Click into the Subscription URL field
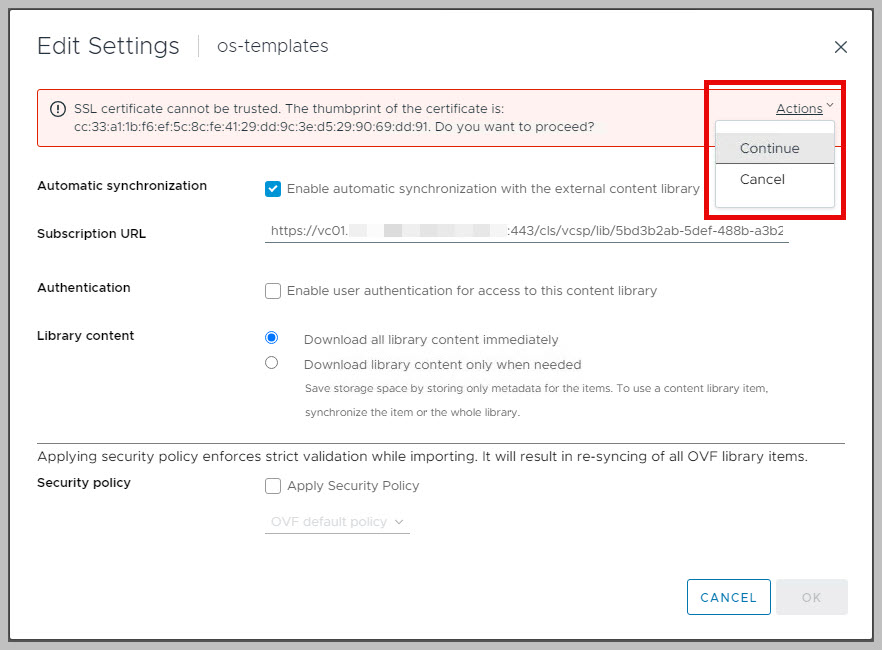Image resolution: width=882 pixels, height=650 pixels. point(526,231)
